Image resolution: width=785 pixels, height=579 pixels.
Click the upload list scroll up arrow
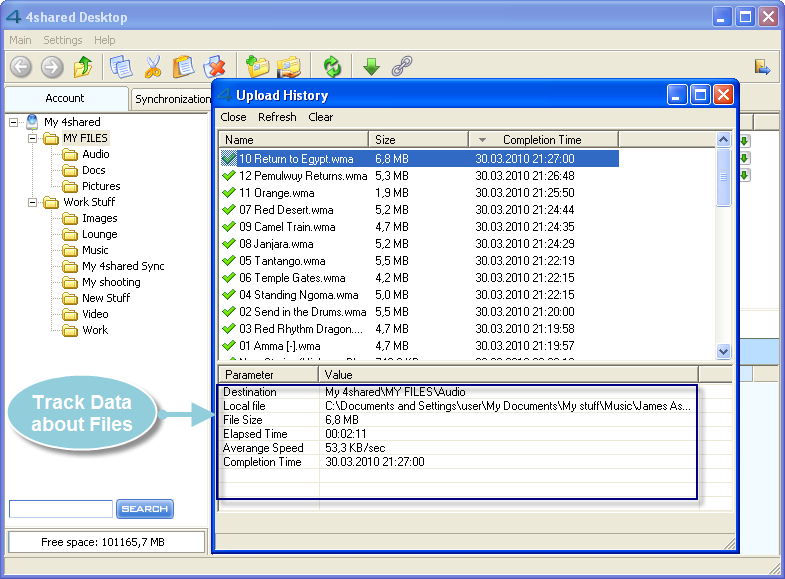click(723, 140)
